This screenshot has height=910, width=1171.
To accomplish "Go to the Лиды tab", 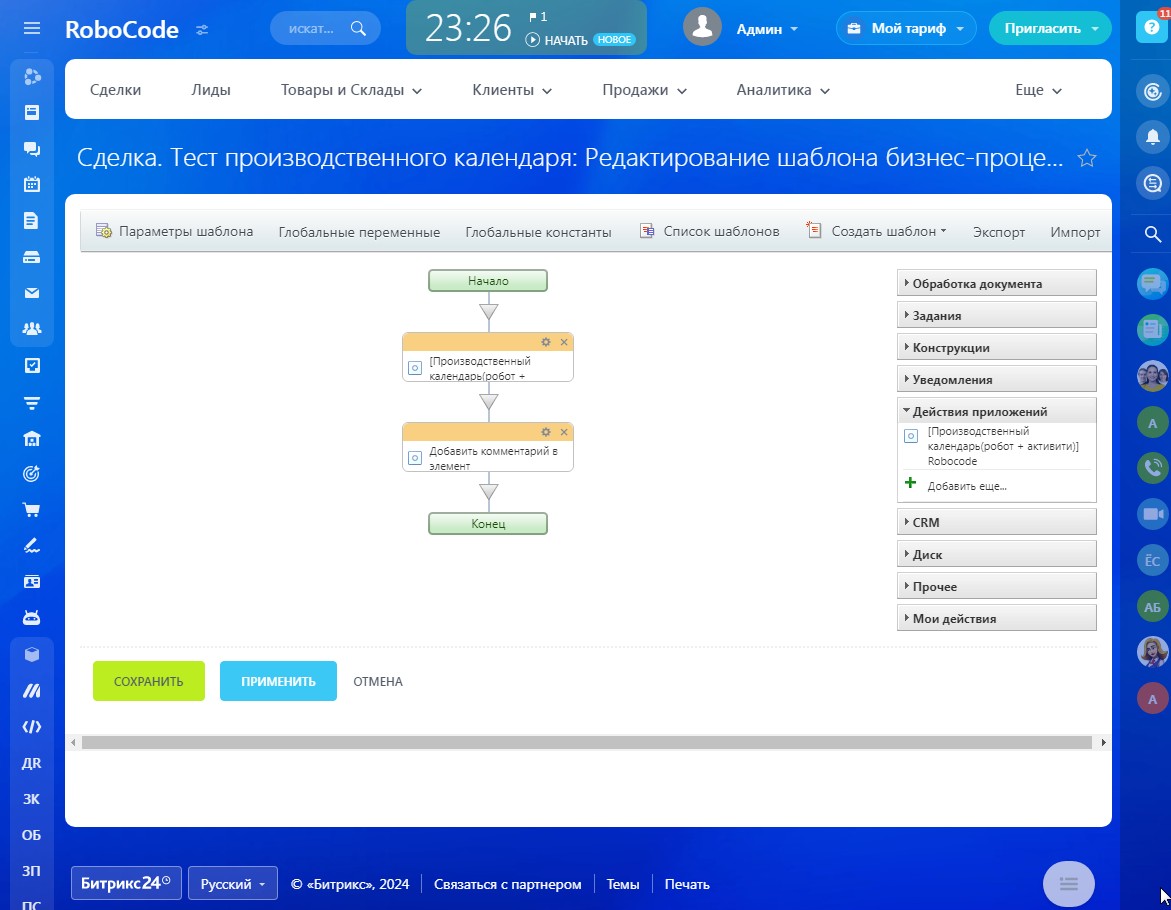I will [211, 90].
